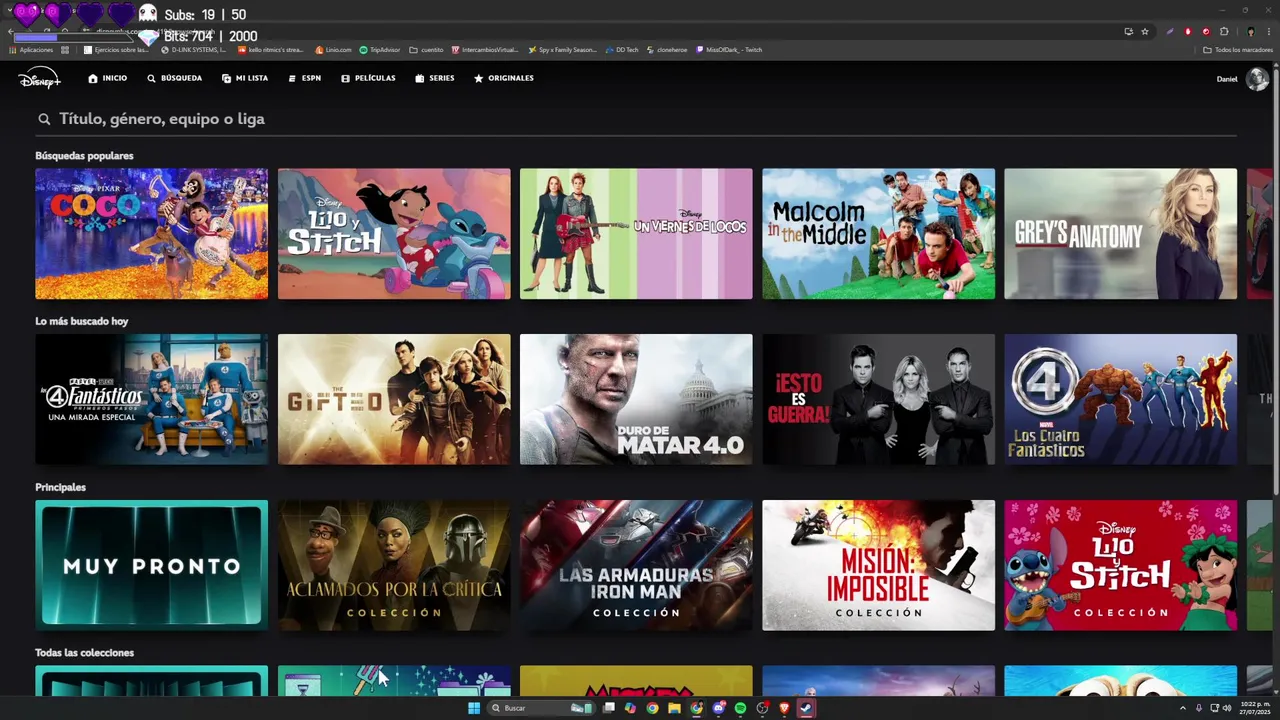Open Duro de Matar 4.0 tile
1280x720 pixels.
click(636, 399)
